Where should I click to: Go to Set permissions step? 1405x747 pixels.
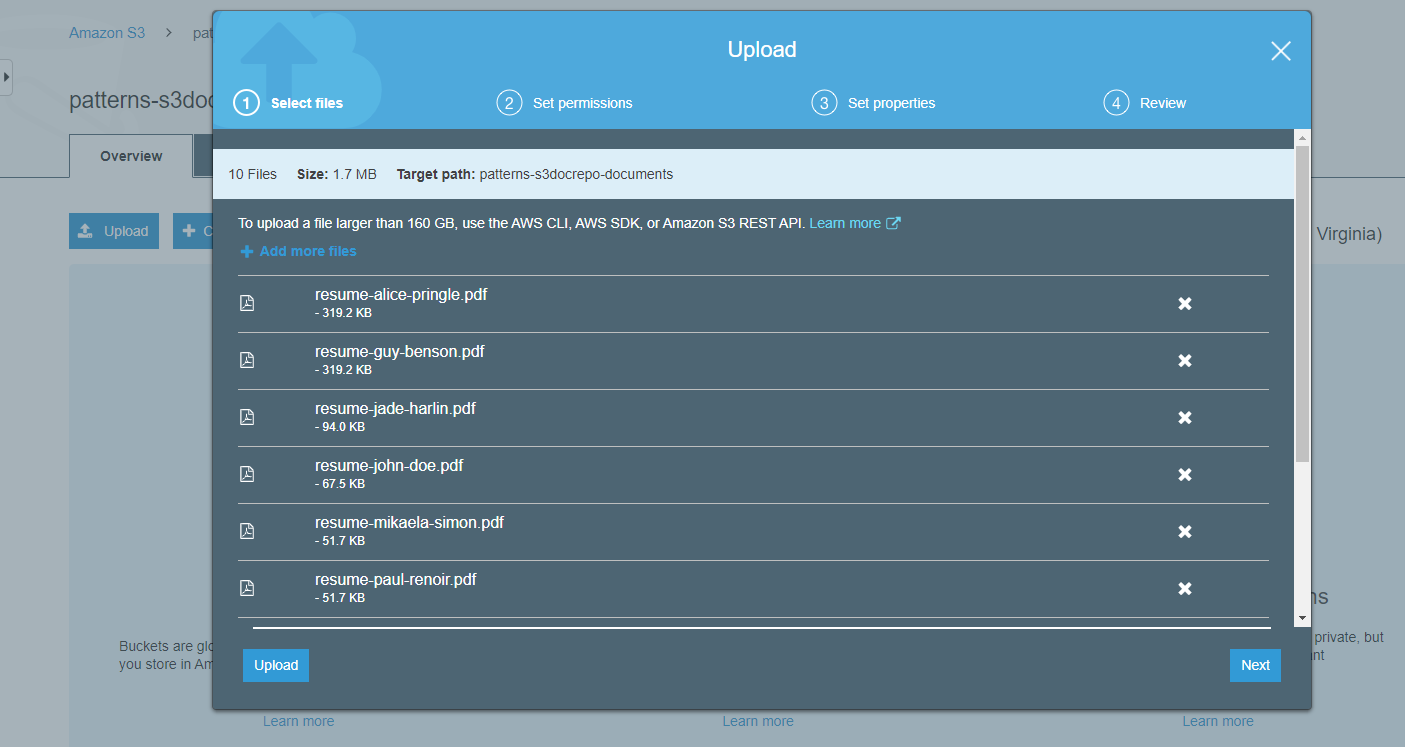[565, 103]
